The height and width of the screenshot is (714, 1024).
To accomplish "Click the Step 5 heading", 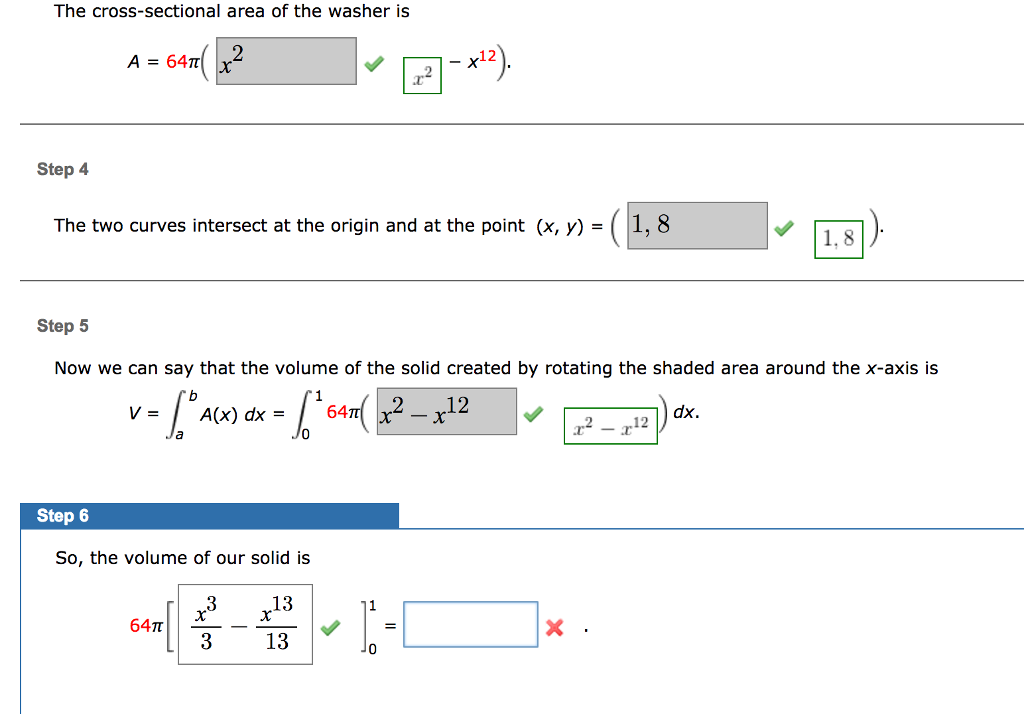I will (63, 325).
